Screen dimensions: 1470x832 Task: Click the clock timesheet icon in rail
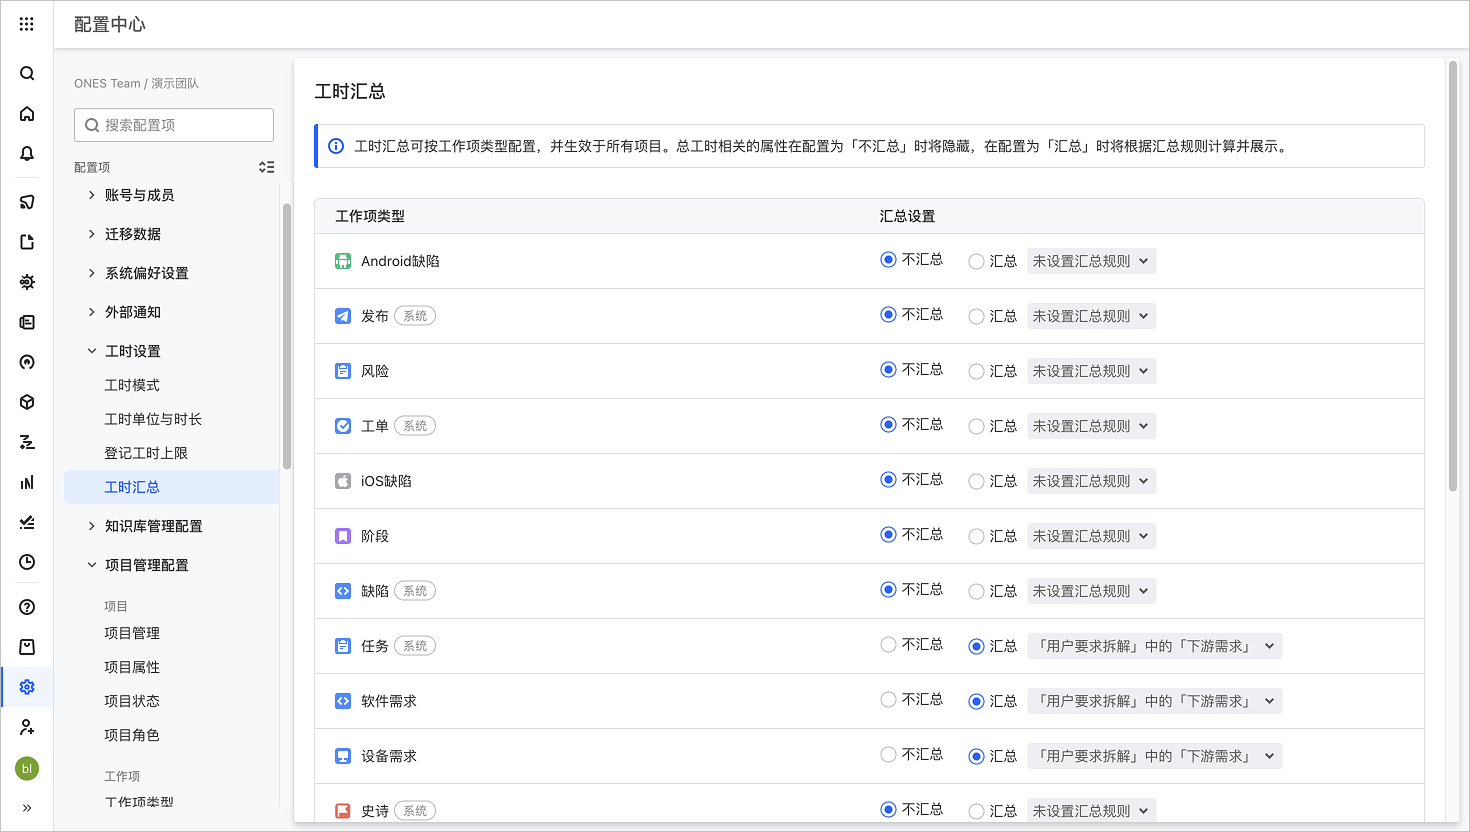point(27,562)
